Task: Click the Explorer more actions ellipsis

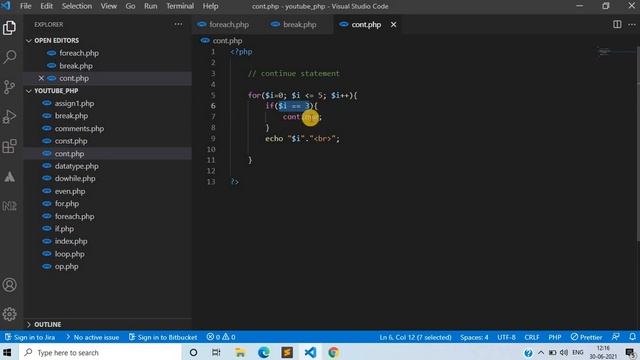Action: [x=178, y=24]
